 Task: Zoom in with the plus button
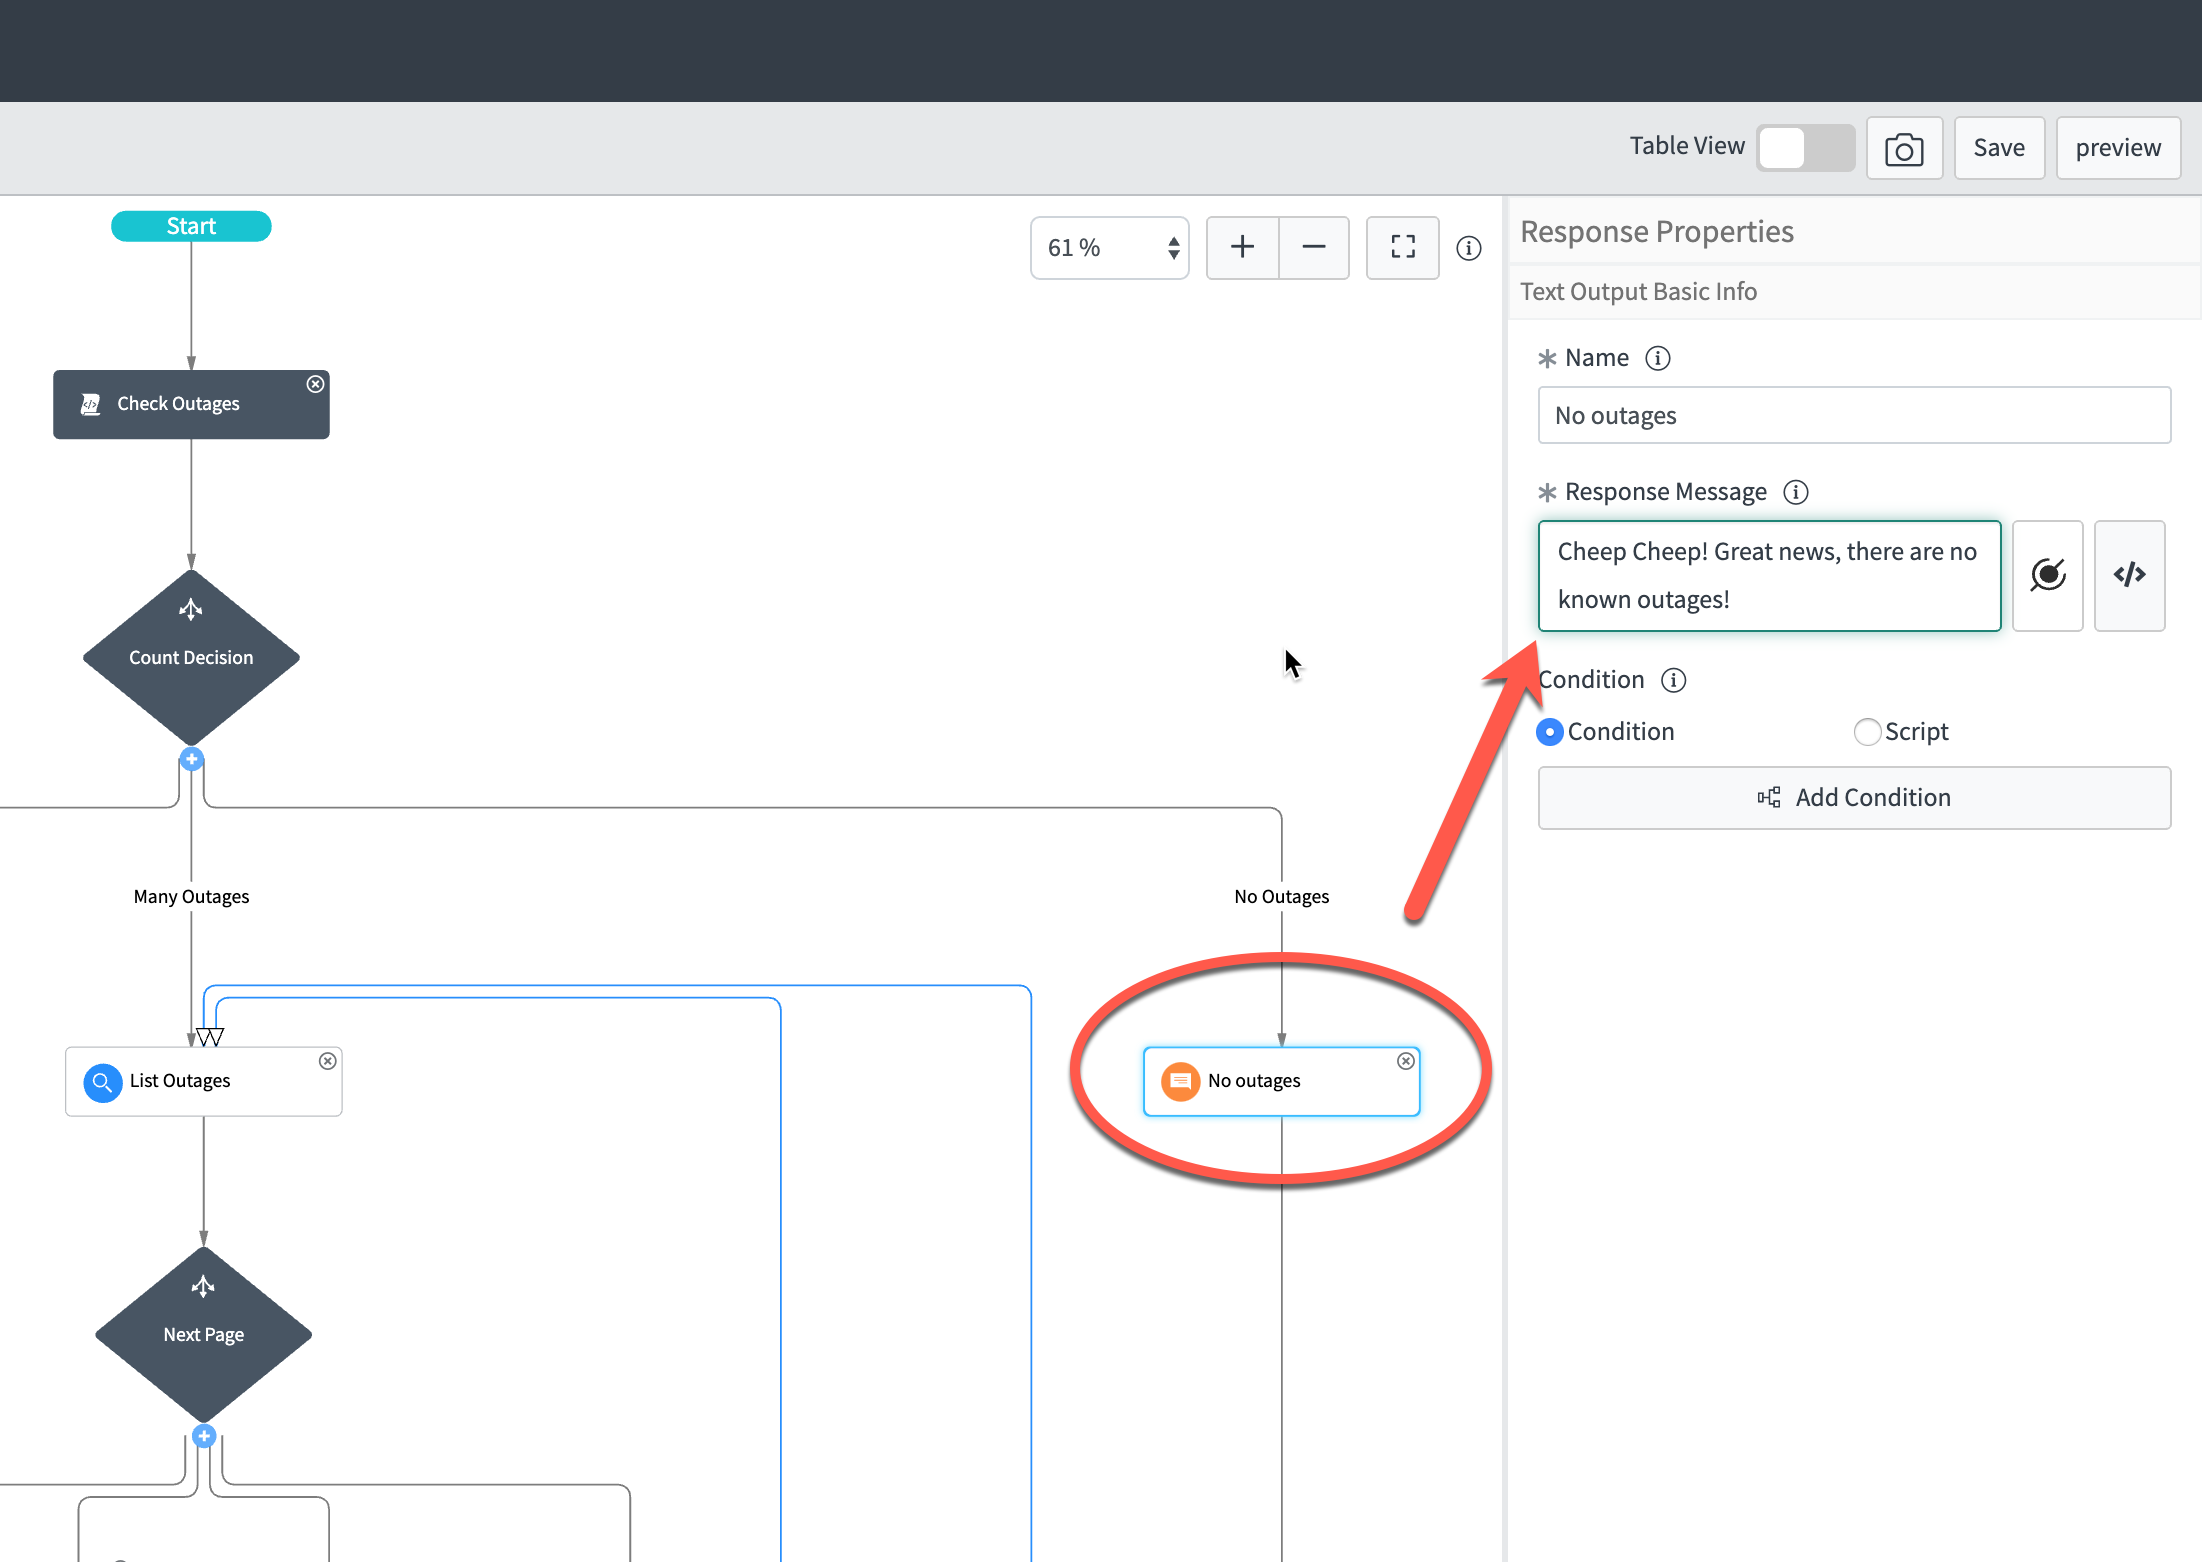point(1242,247)
